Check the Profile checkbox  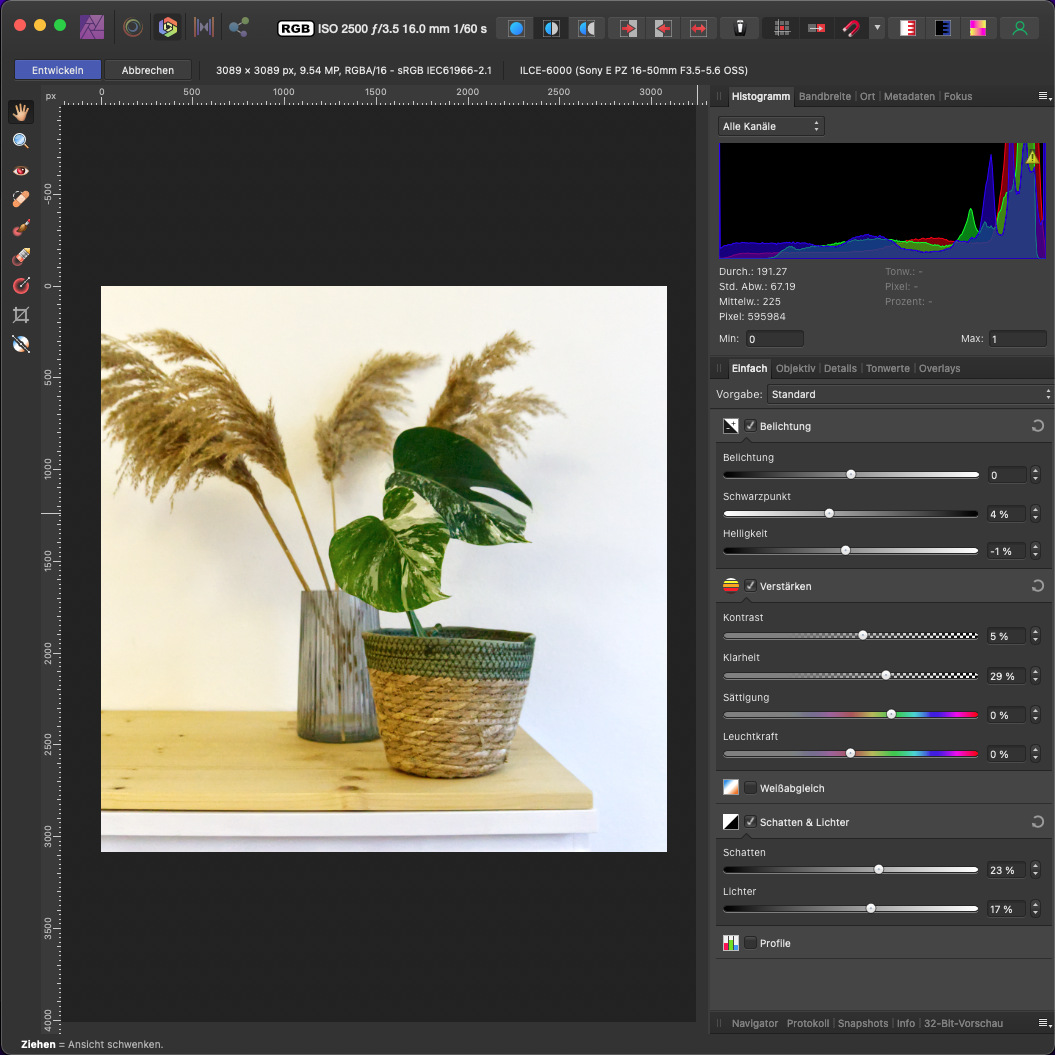pyautogui.click(x=750, y=942)
